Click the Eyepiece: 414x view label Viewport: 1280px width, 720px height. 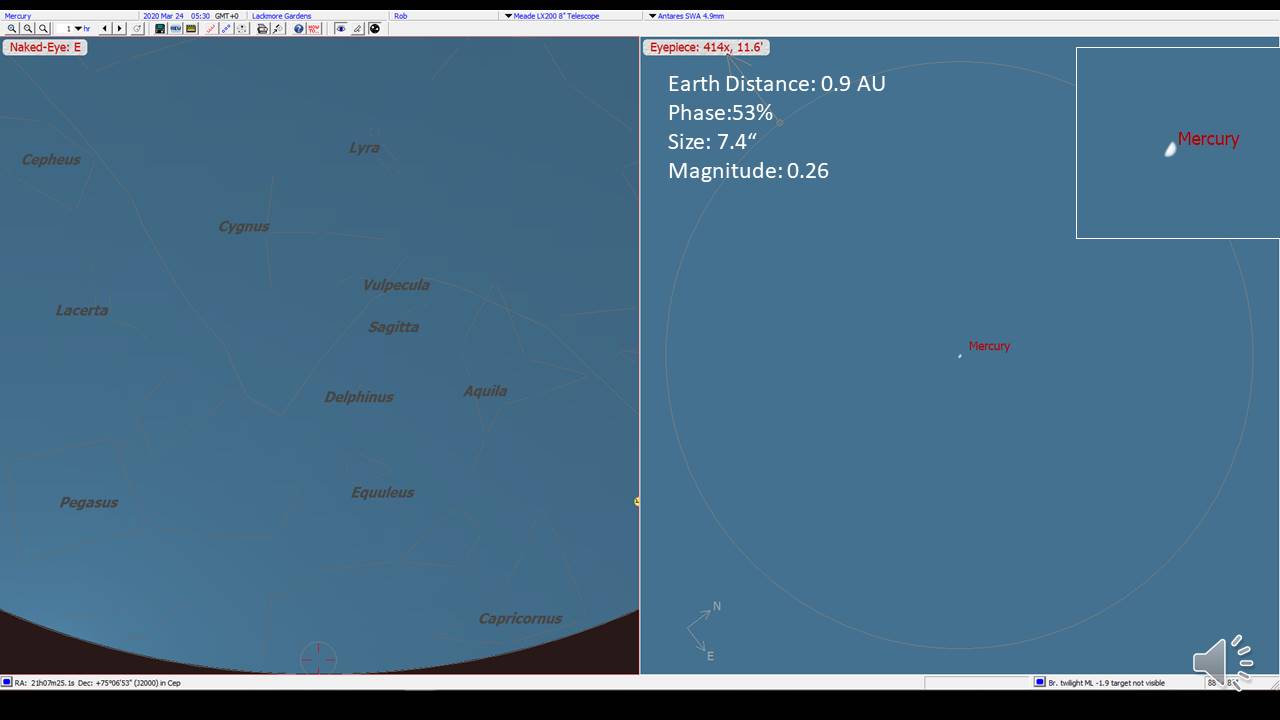(x=706, y=47)
